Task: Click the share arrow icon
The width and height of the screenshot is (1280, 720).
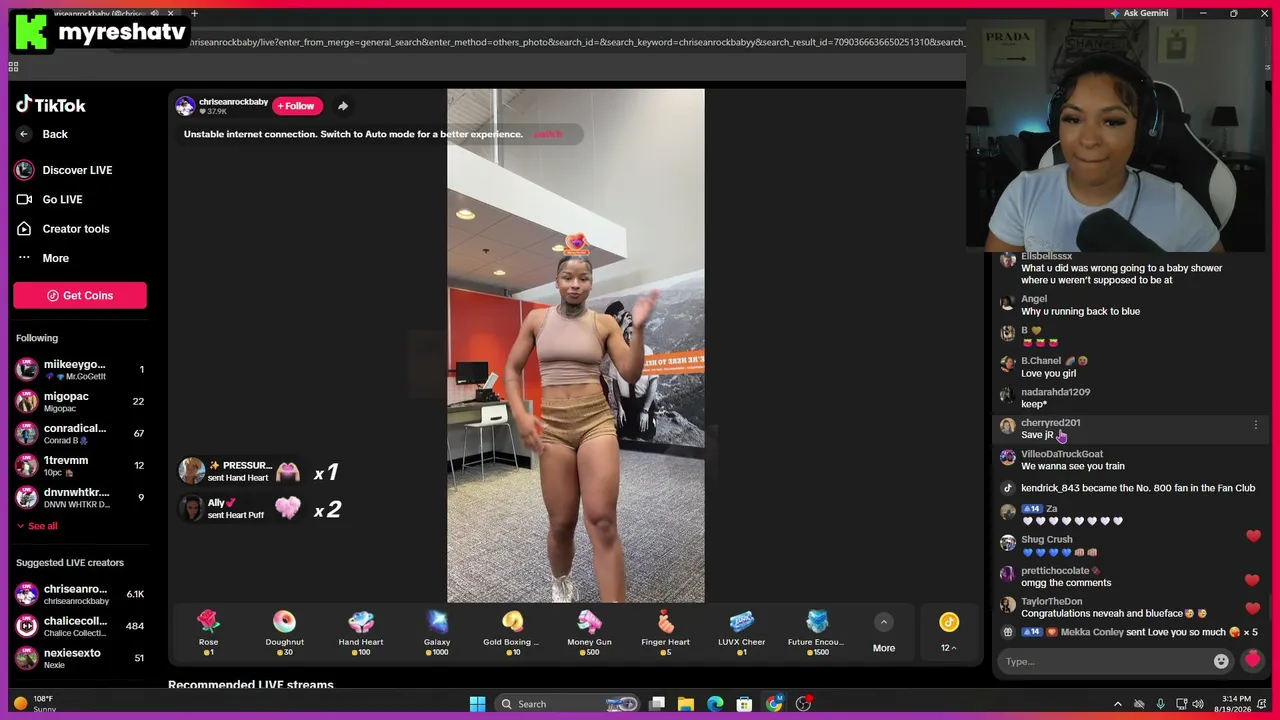Action: point(343,106)
